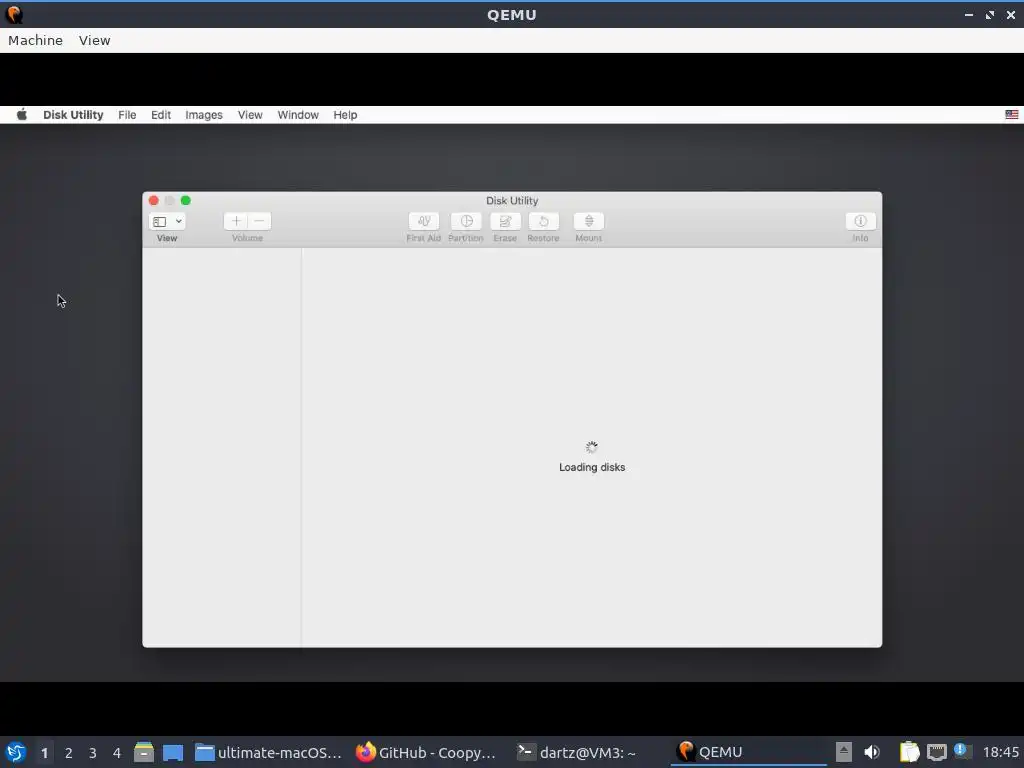Open the Help menu
Screen dimensions: 1024x768
(x=345, y=115)
